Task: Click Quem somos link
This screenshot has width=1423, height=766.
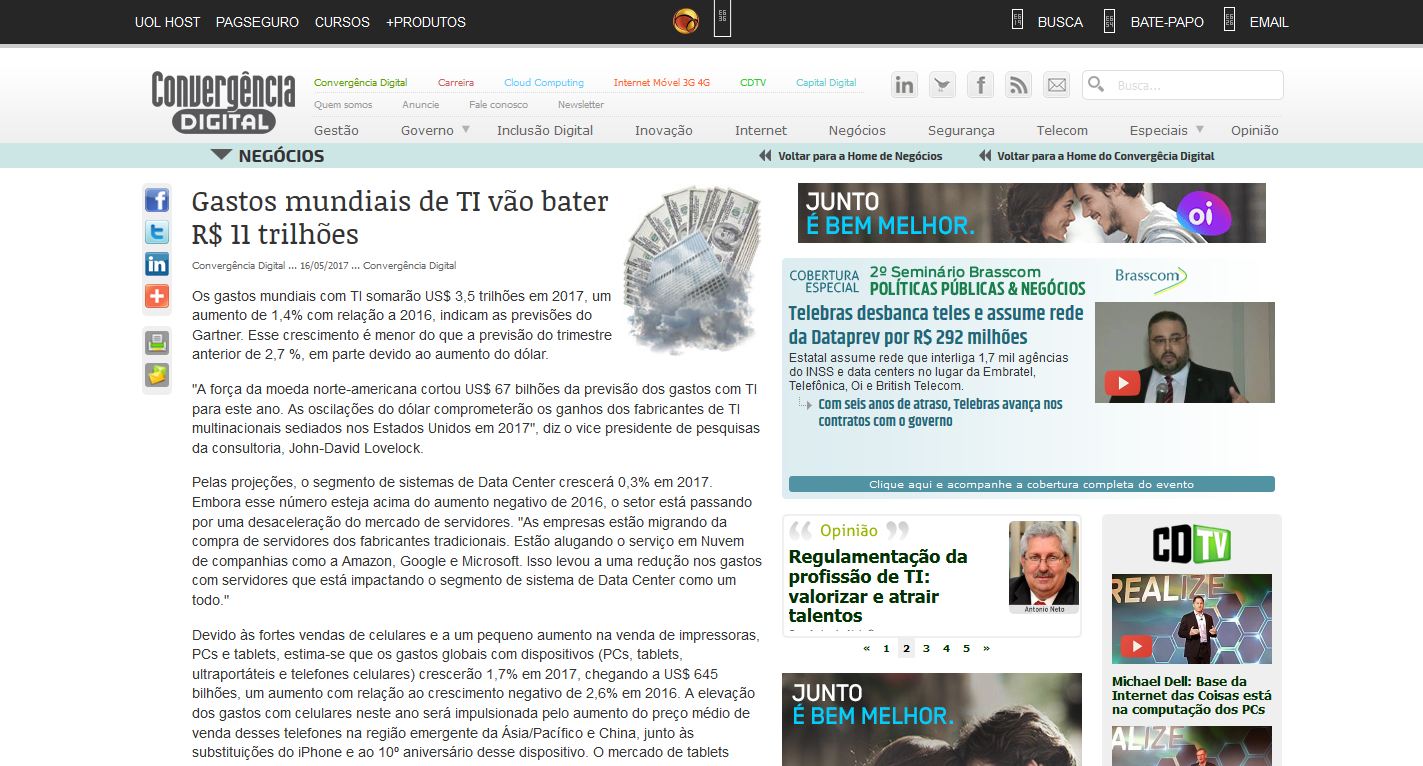Action: click(343, 104)
